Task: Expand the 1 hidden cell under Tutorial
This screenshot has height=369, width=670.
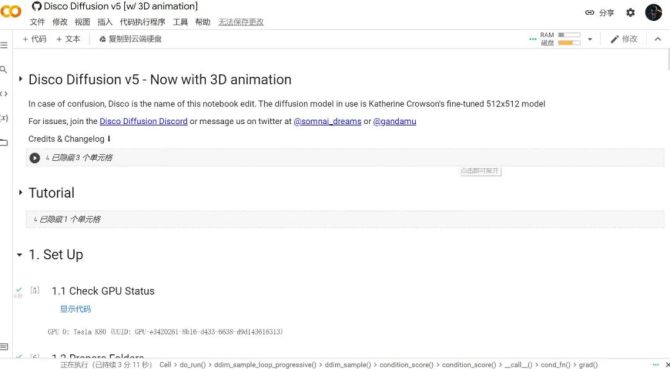Action: click(345, 220)
